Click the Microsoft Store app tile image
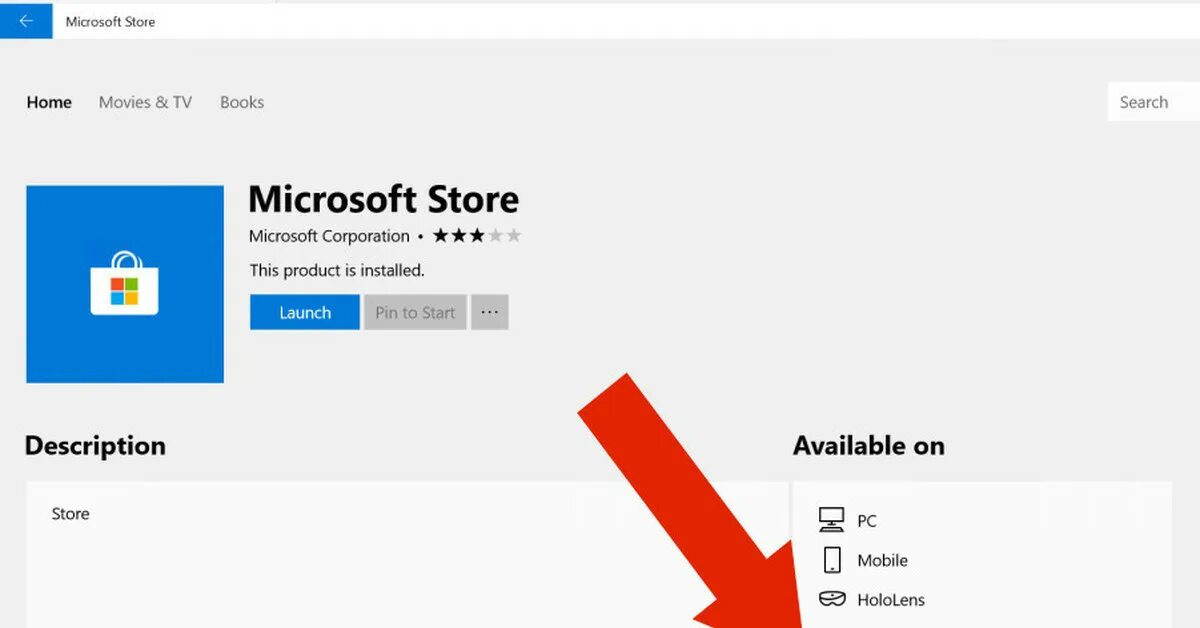 pyautogui.click(x=125, y=284)
